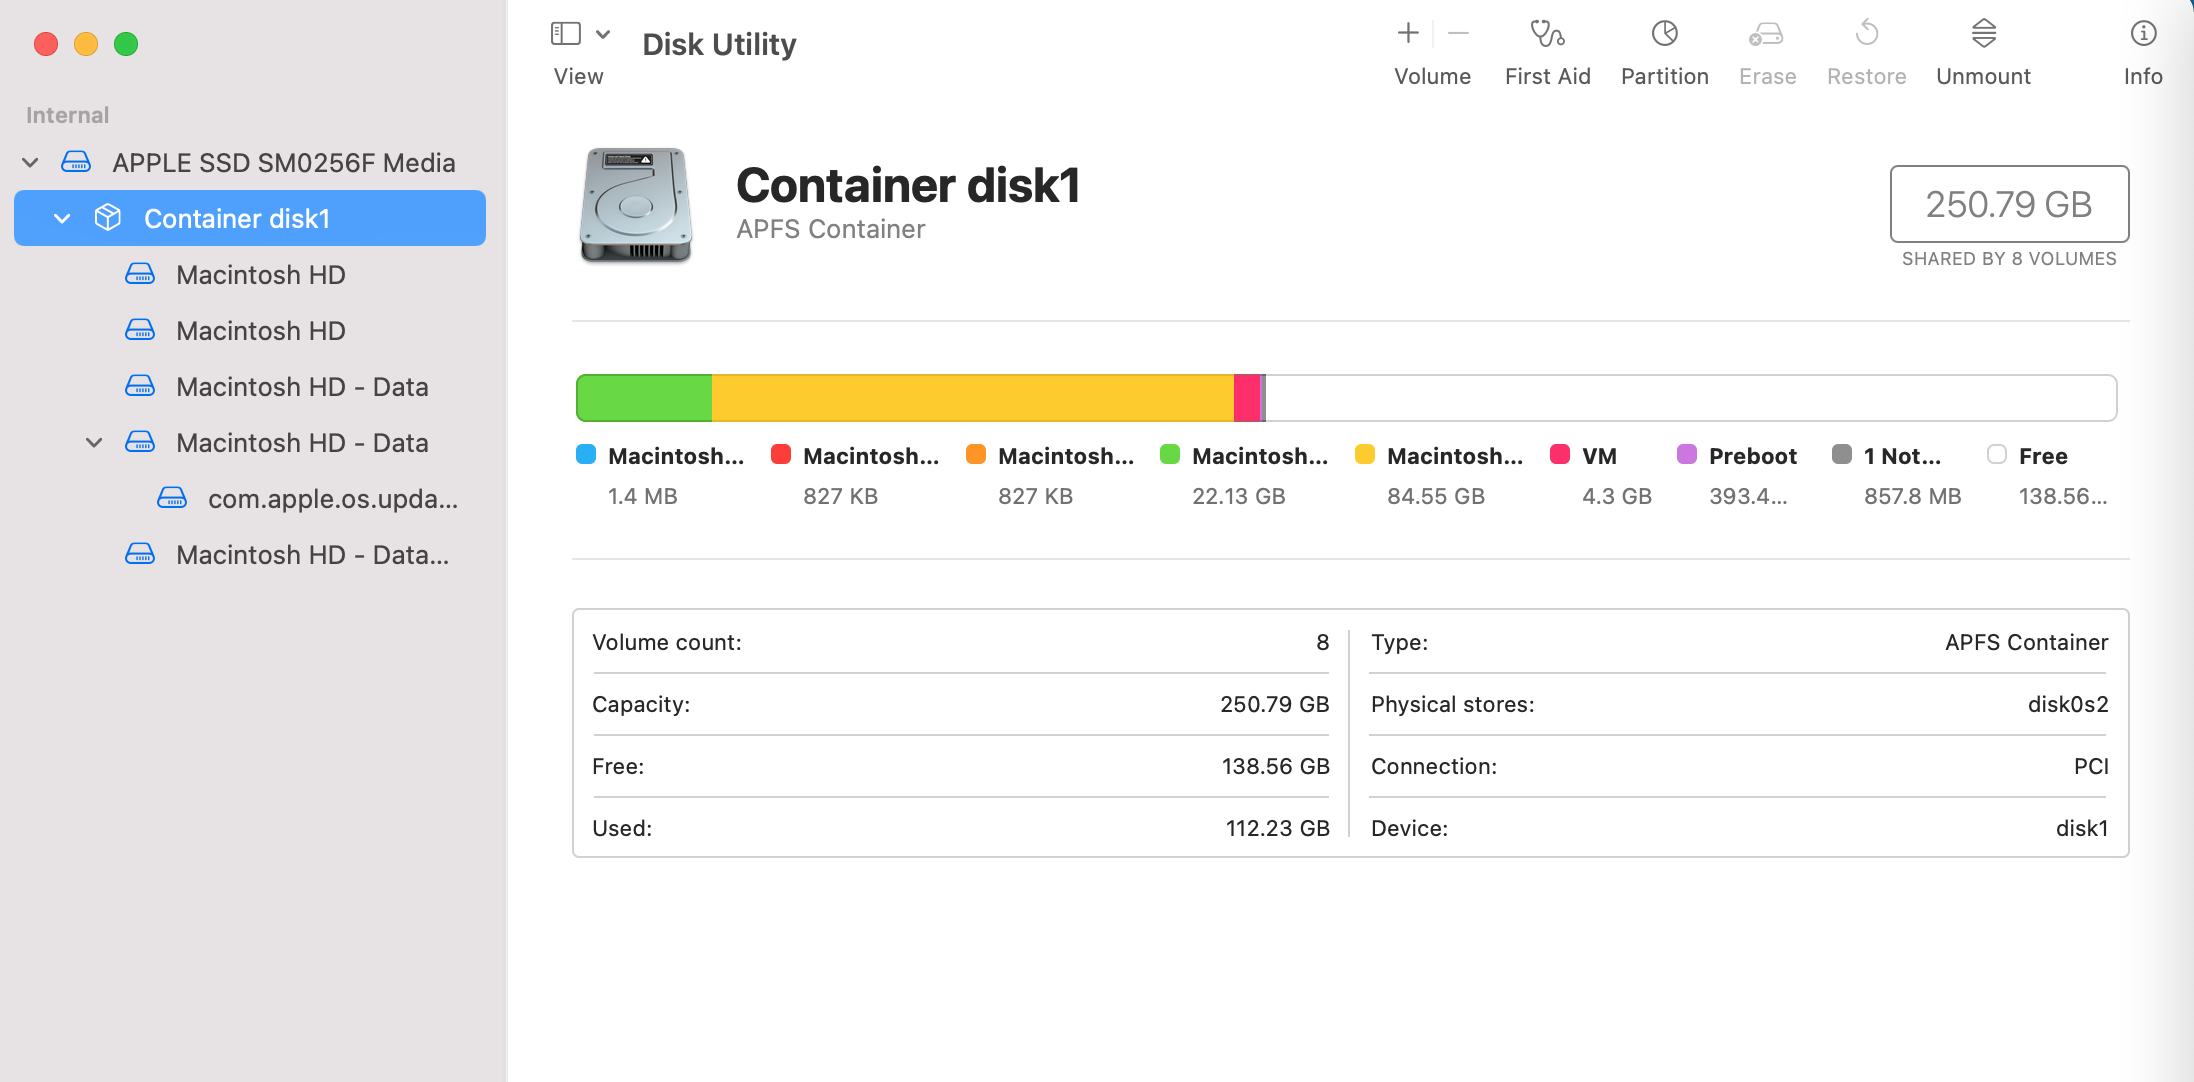Select the com.apple.os.update snapshot item
This screenshot has width=2194, height=1082.
[x=332, y=498]
